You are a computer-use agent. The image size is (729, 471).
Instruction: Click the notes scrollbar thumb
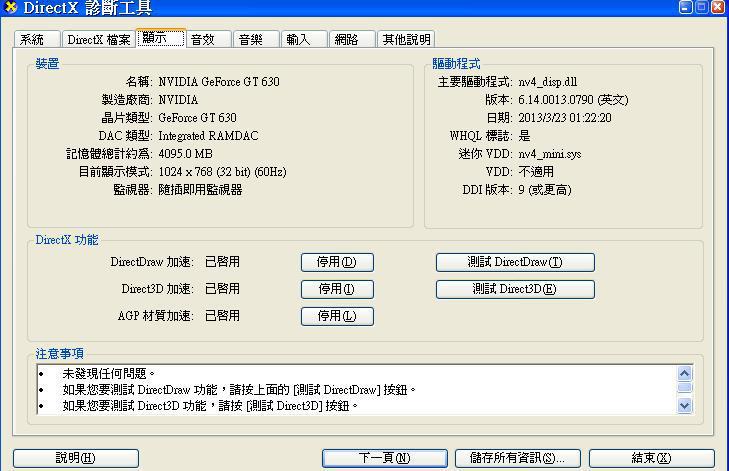(x=684, y=387)
